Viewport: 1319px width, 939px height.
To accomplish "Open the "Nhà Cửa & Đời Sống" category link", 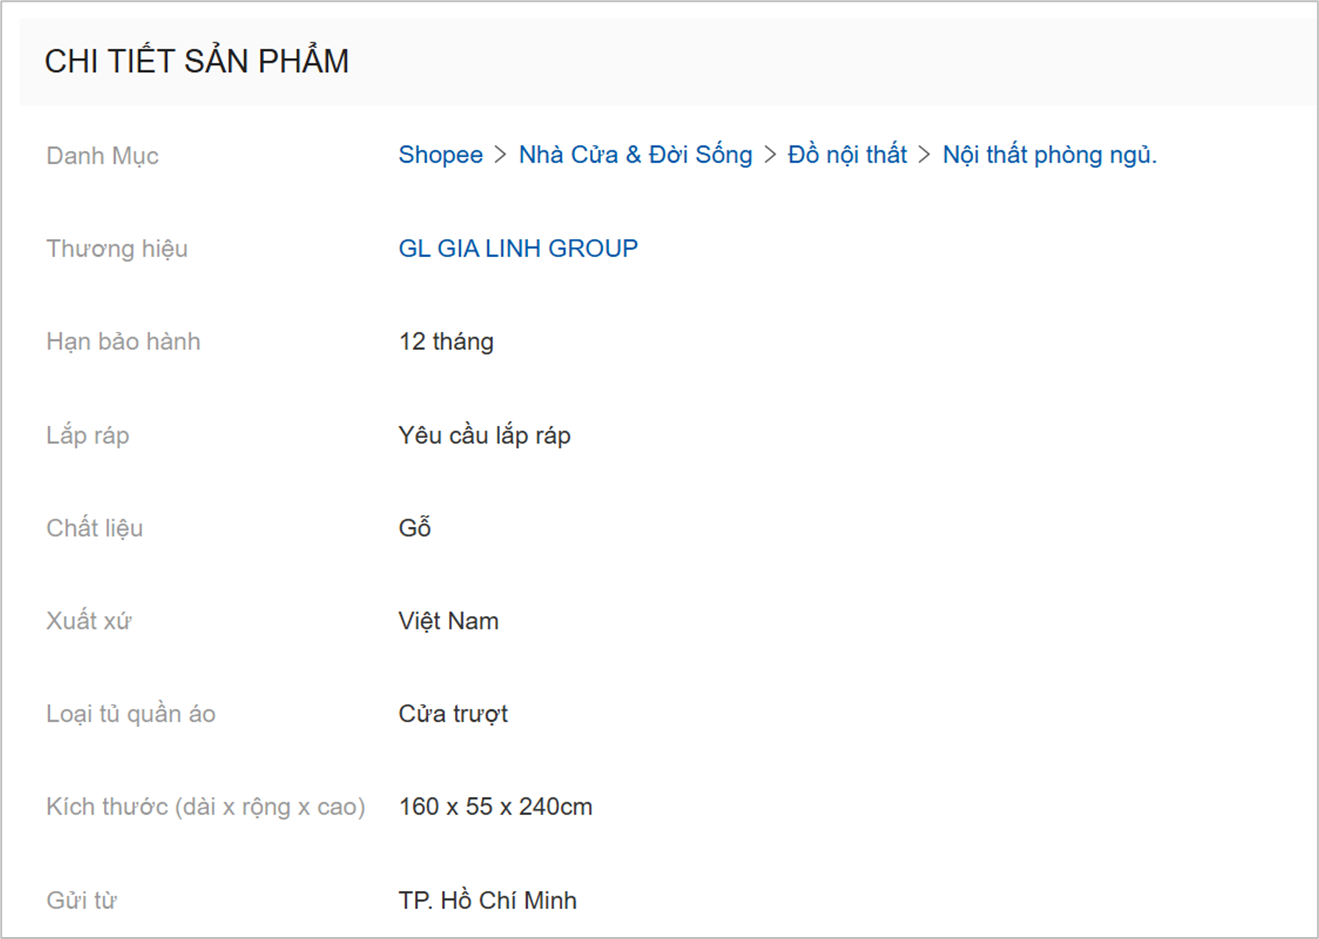I will coord(635,154).
